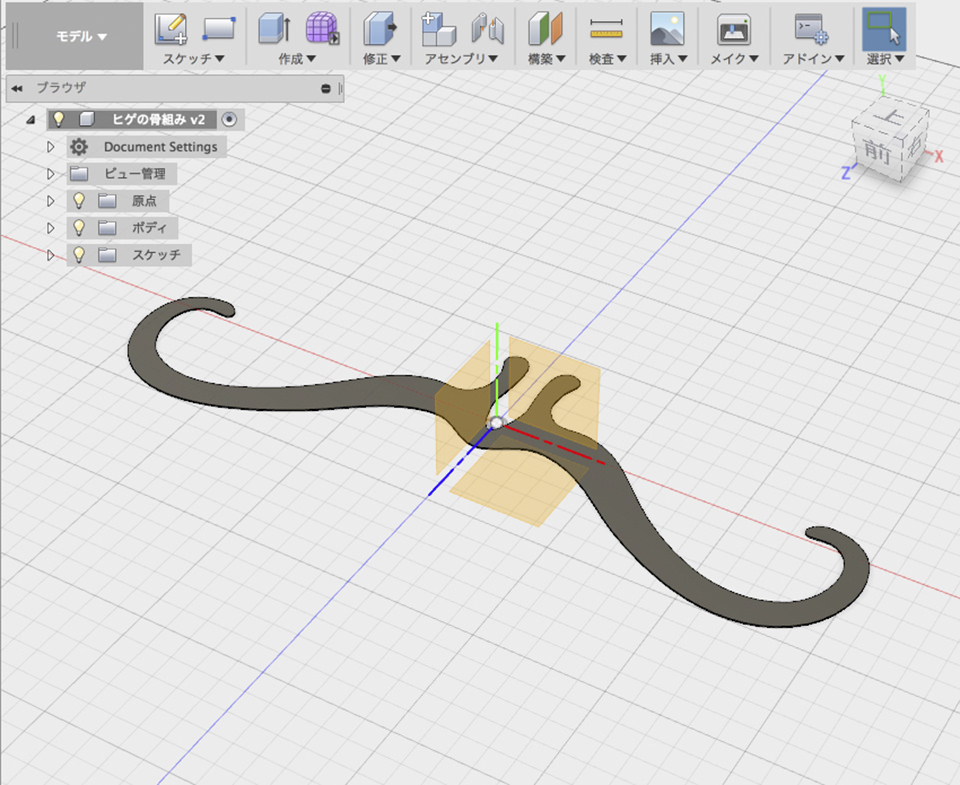This screenshot has width=960, height=785.
Task: Select the Measure ruler icon
Action: point(606,29)
